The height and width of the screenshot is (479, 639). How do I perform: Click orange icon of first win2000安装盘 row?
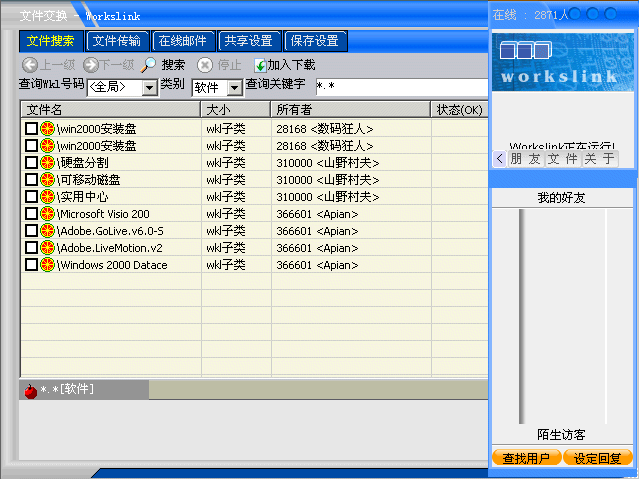click(47, 128)
